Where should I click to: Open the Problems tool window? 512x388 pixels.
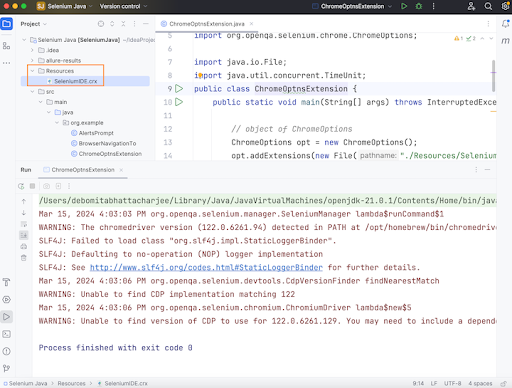click(6, 351)
